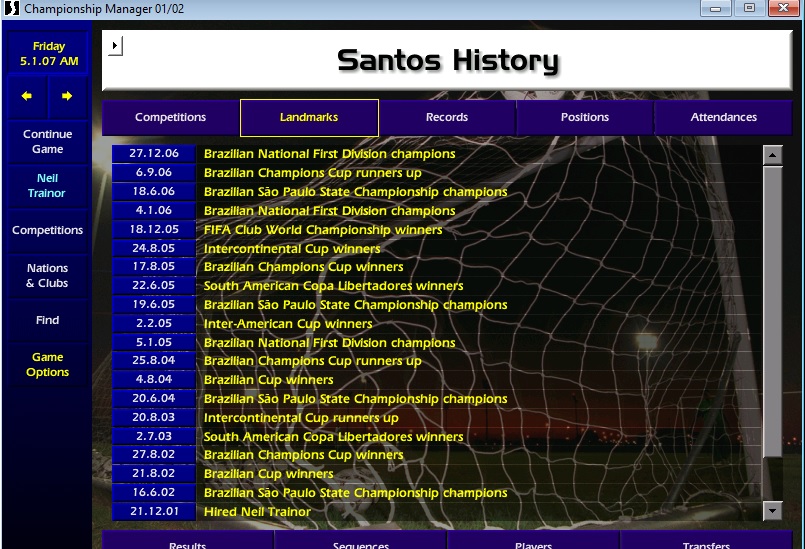Click the 20.8.03 date cell
Image resolution: width=805 pixels, height=549 pixels.
[154, 418]
